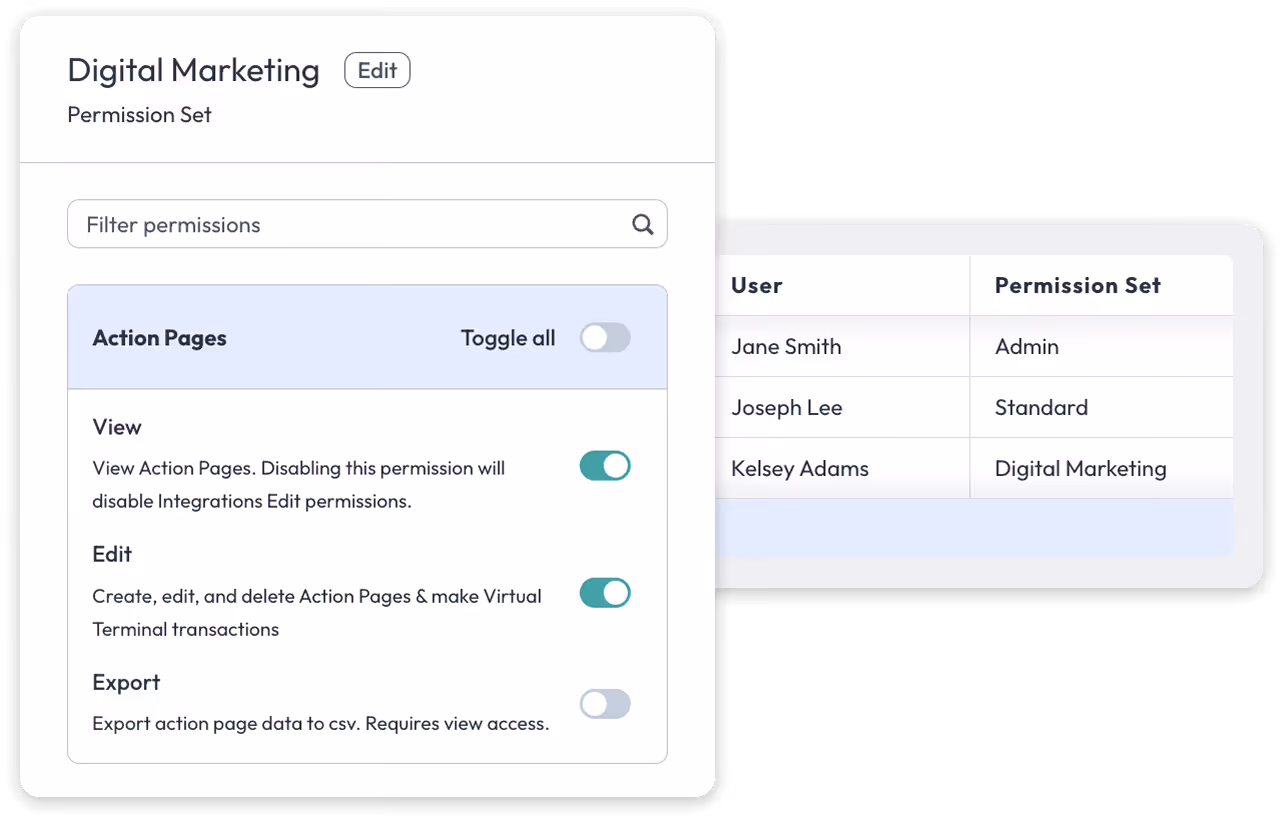Click the View permission label

tap(116, 427)
